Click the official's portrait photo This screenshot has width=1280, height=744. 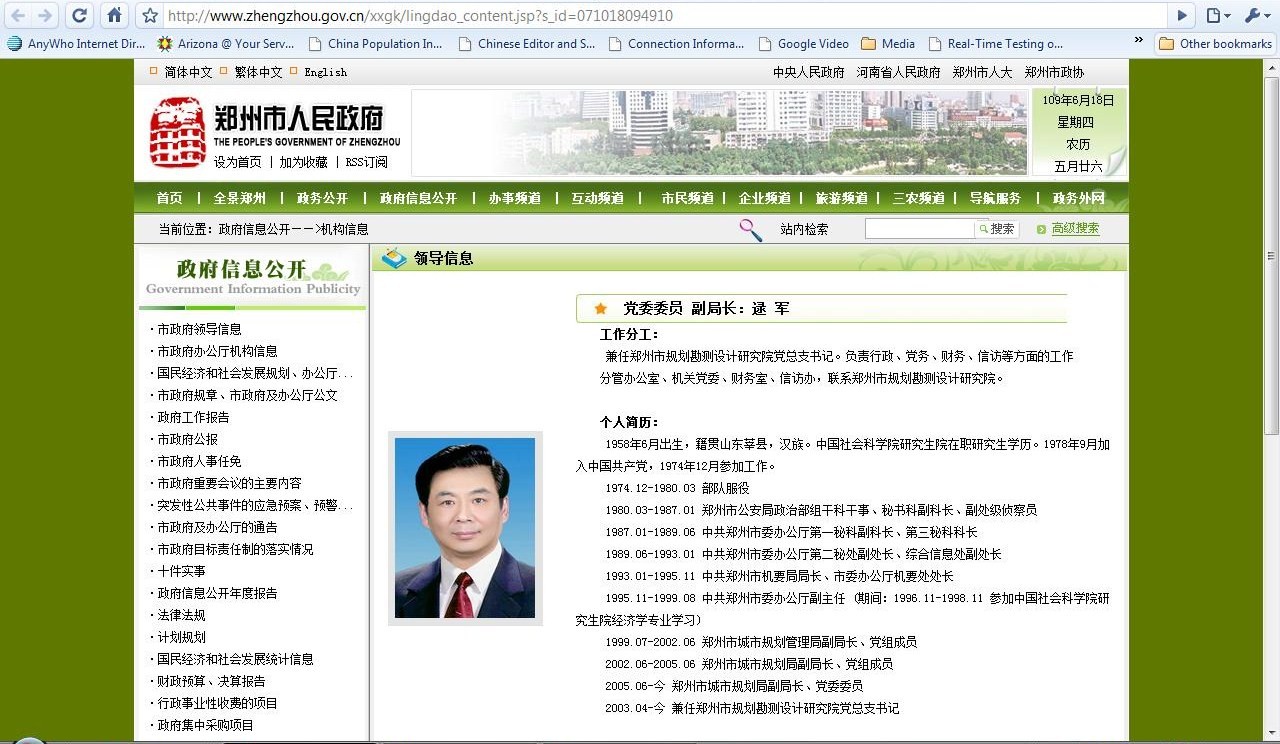coord(465,528)
